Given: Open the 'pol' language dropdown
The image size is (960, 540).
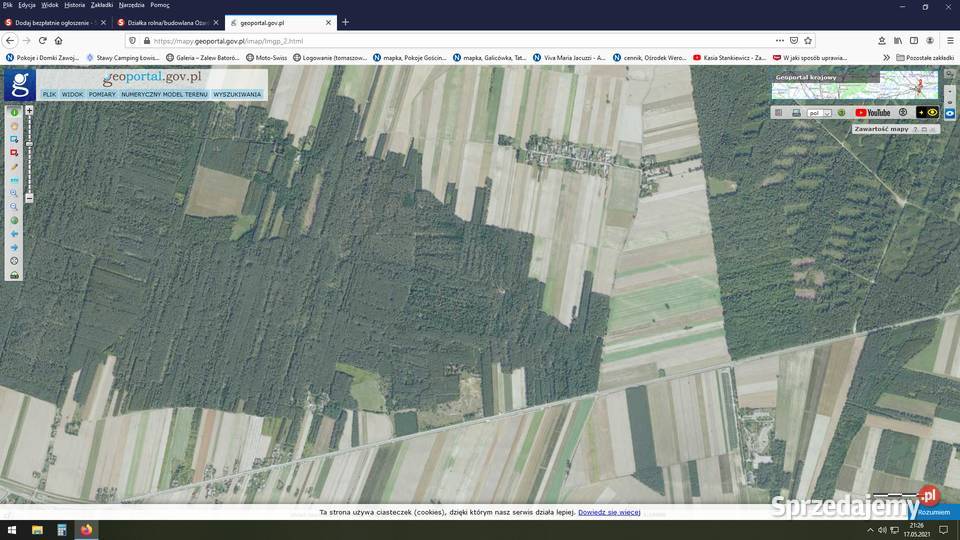Looking at the screenshot, I should click(x=819, y=113).
